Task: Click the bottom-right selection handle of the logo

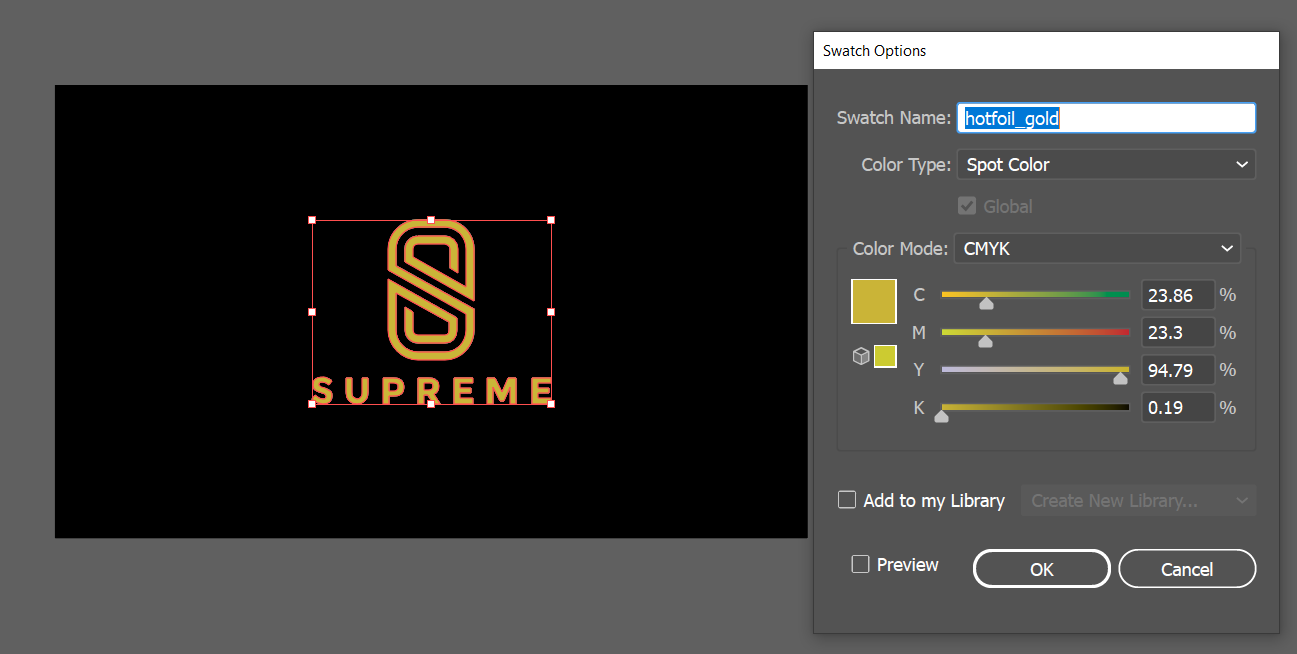Action: [x=551, y=404]
